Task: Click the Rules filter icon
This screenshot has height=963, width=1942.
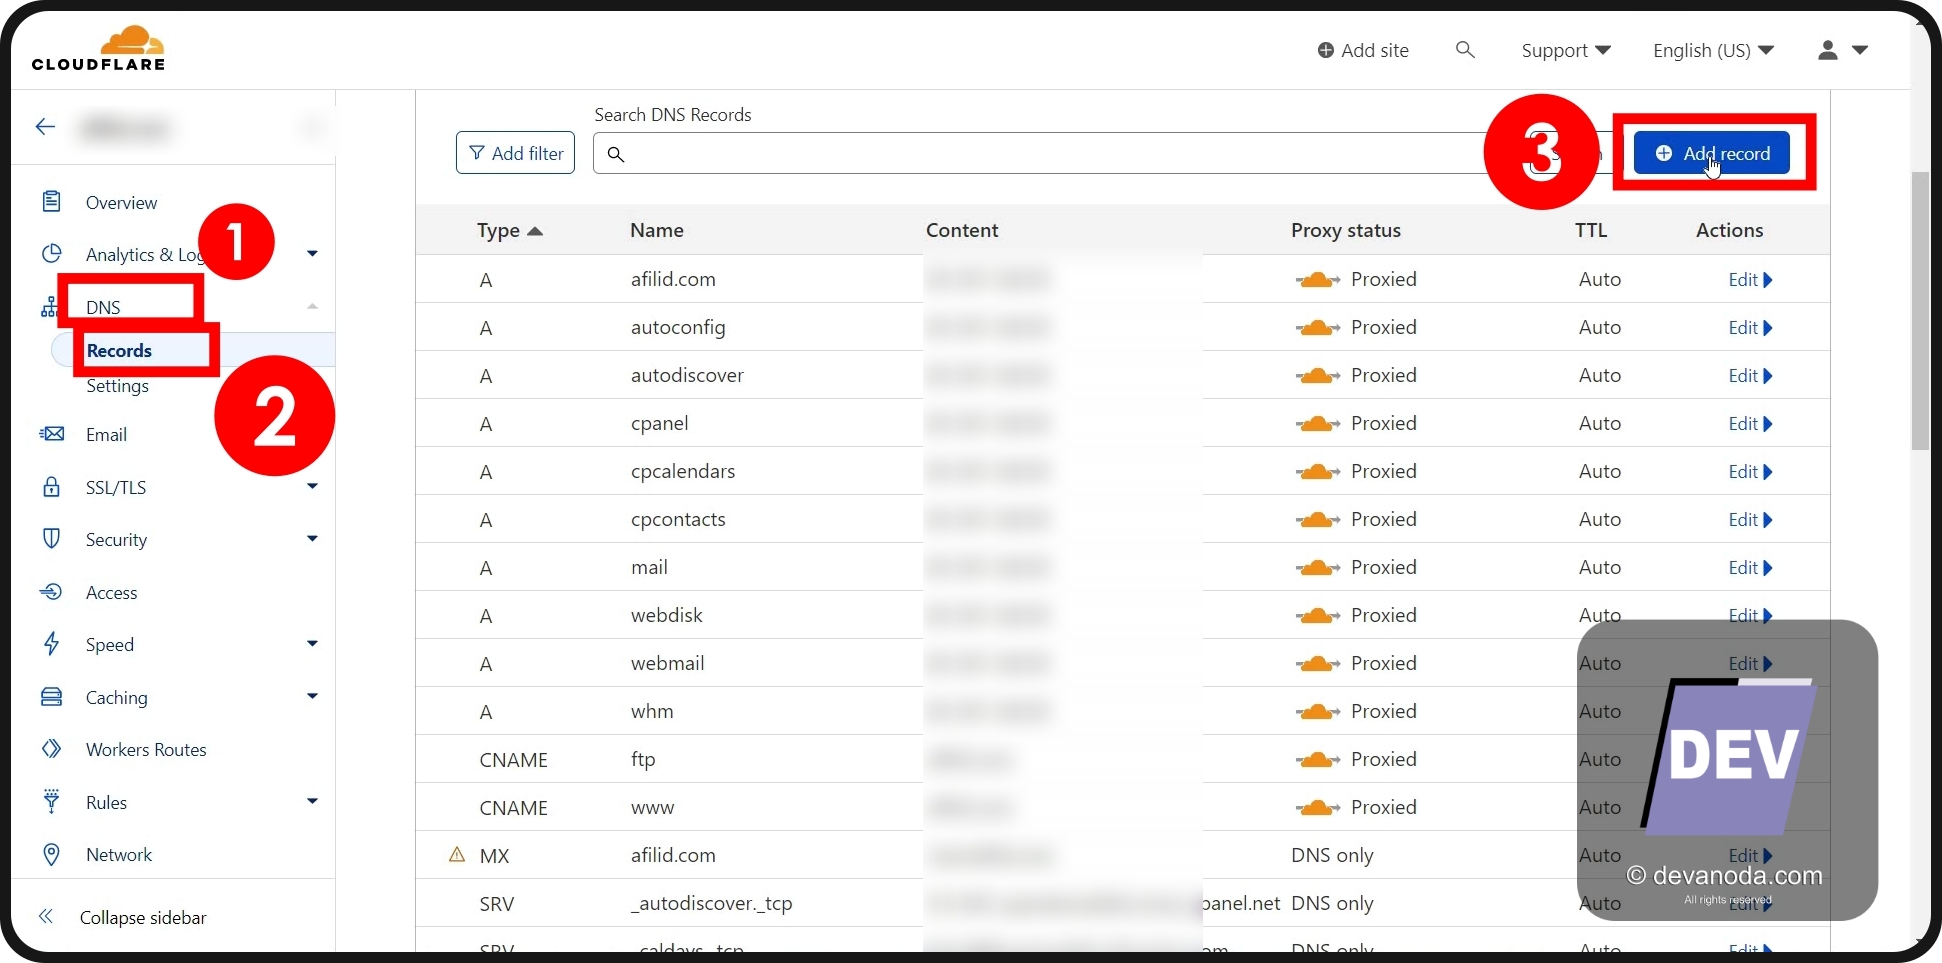Action: coord(51,801)
